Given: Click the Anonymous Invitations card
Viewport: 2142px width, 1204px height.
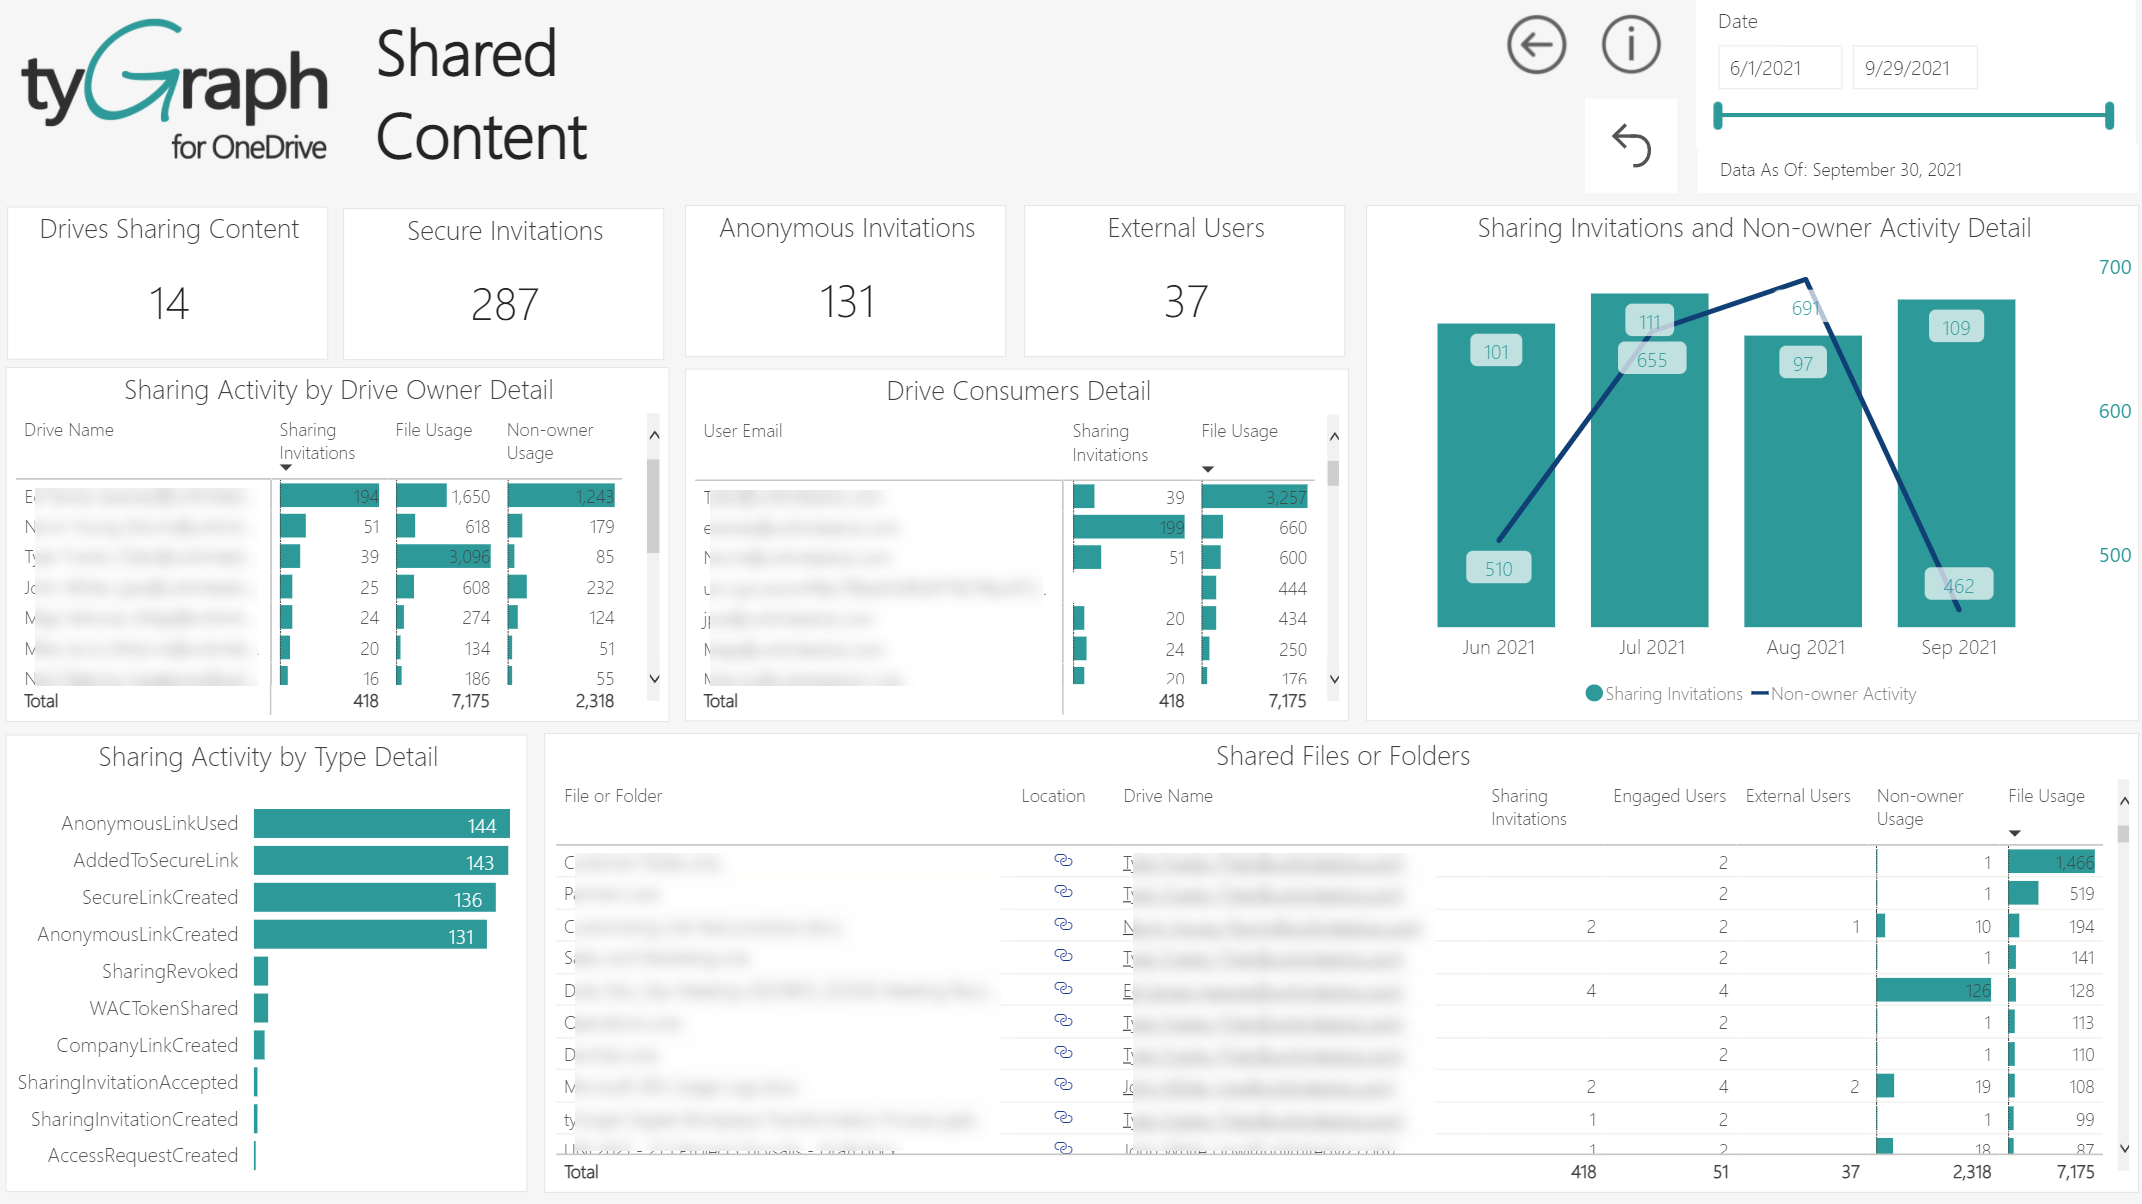Looking at the screenshot, I should click(845, 281).
